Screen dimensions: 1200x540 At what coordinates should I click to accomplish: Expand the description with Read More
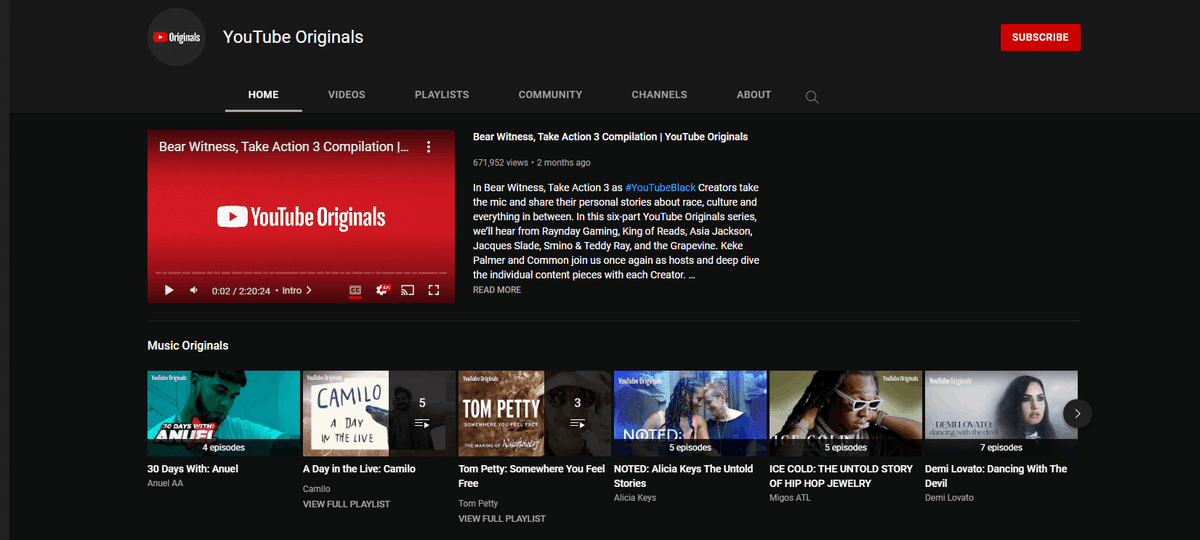(x=497, y=290)
